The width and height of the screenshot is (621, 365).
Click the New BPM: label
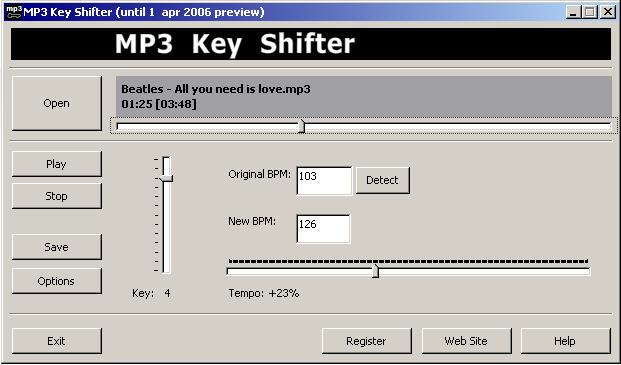(252, 221)
